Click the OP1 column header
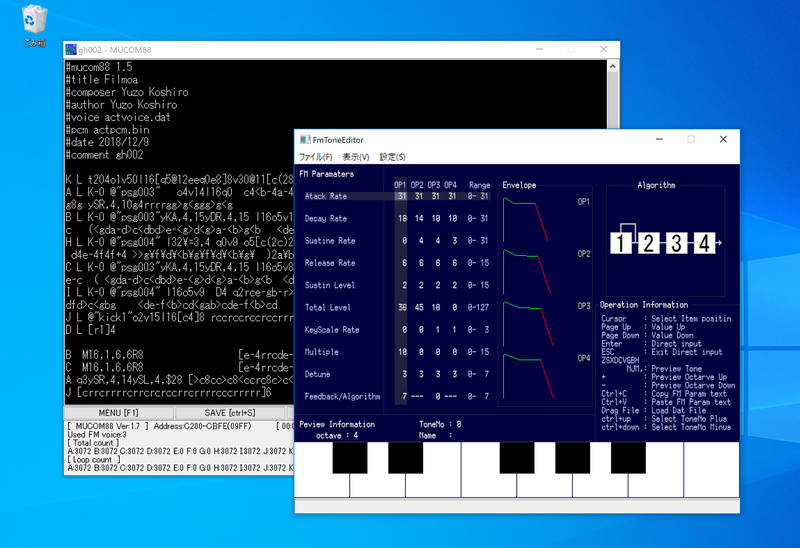The height and width of the screenshot is (548, 800). coord(400,185)
